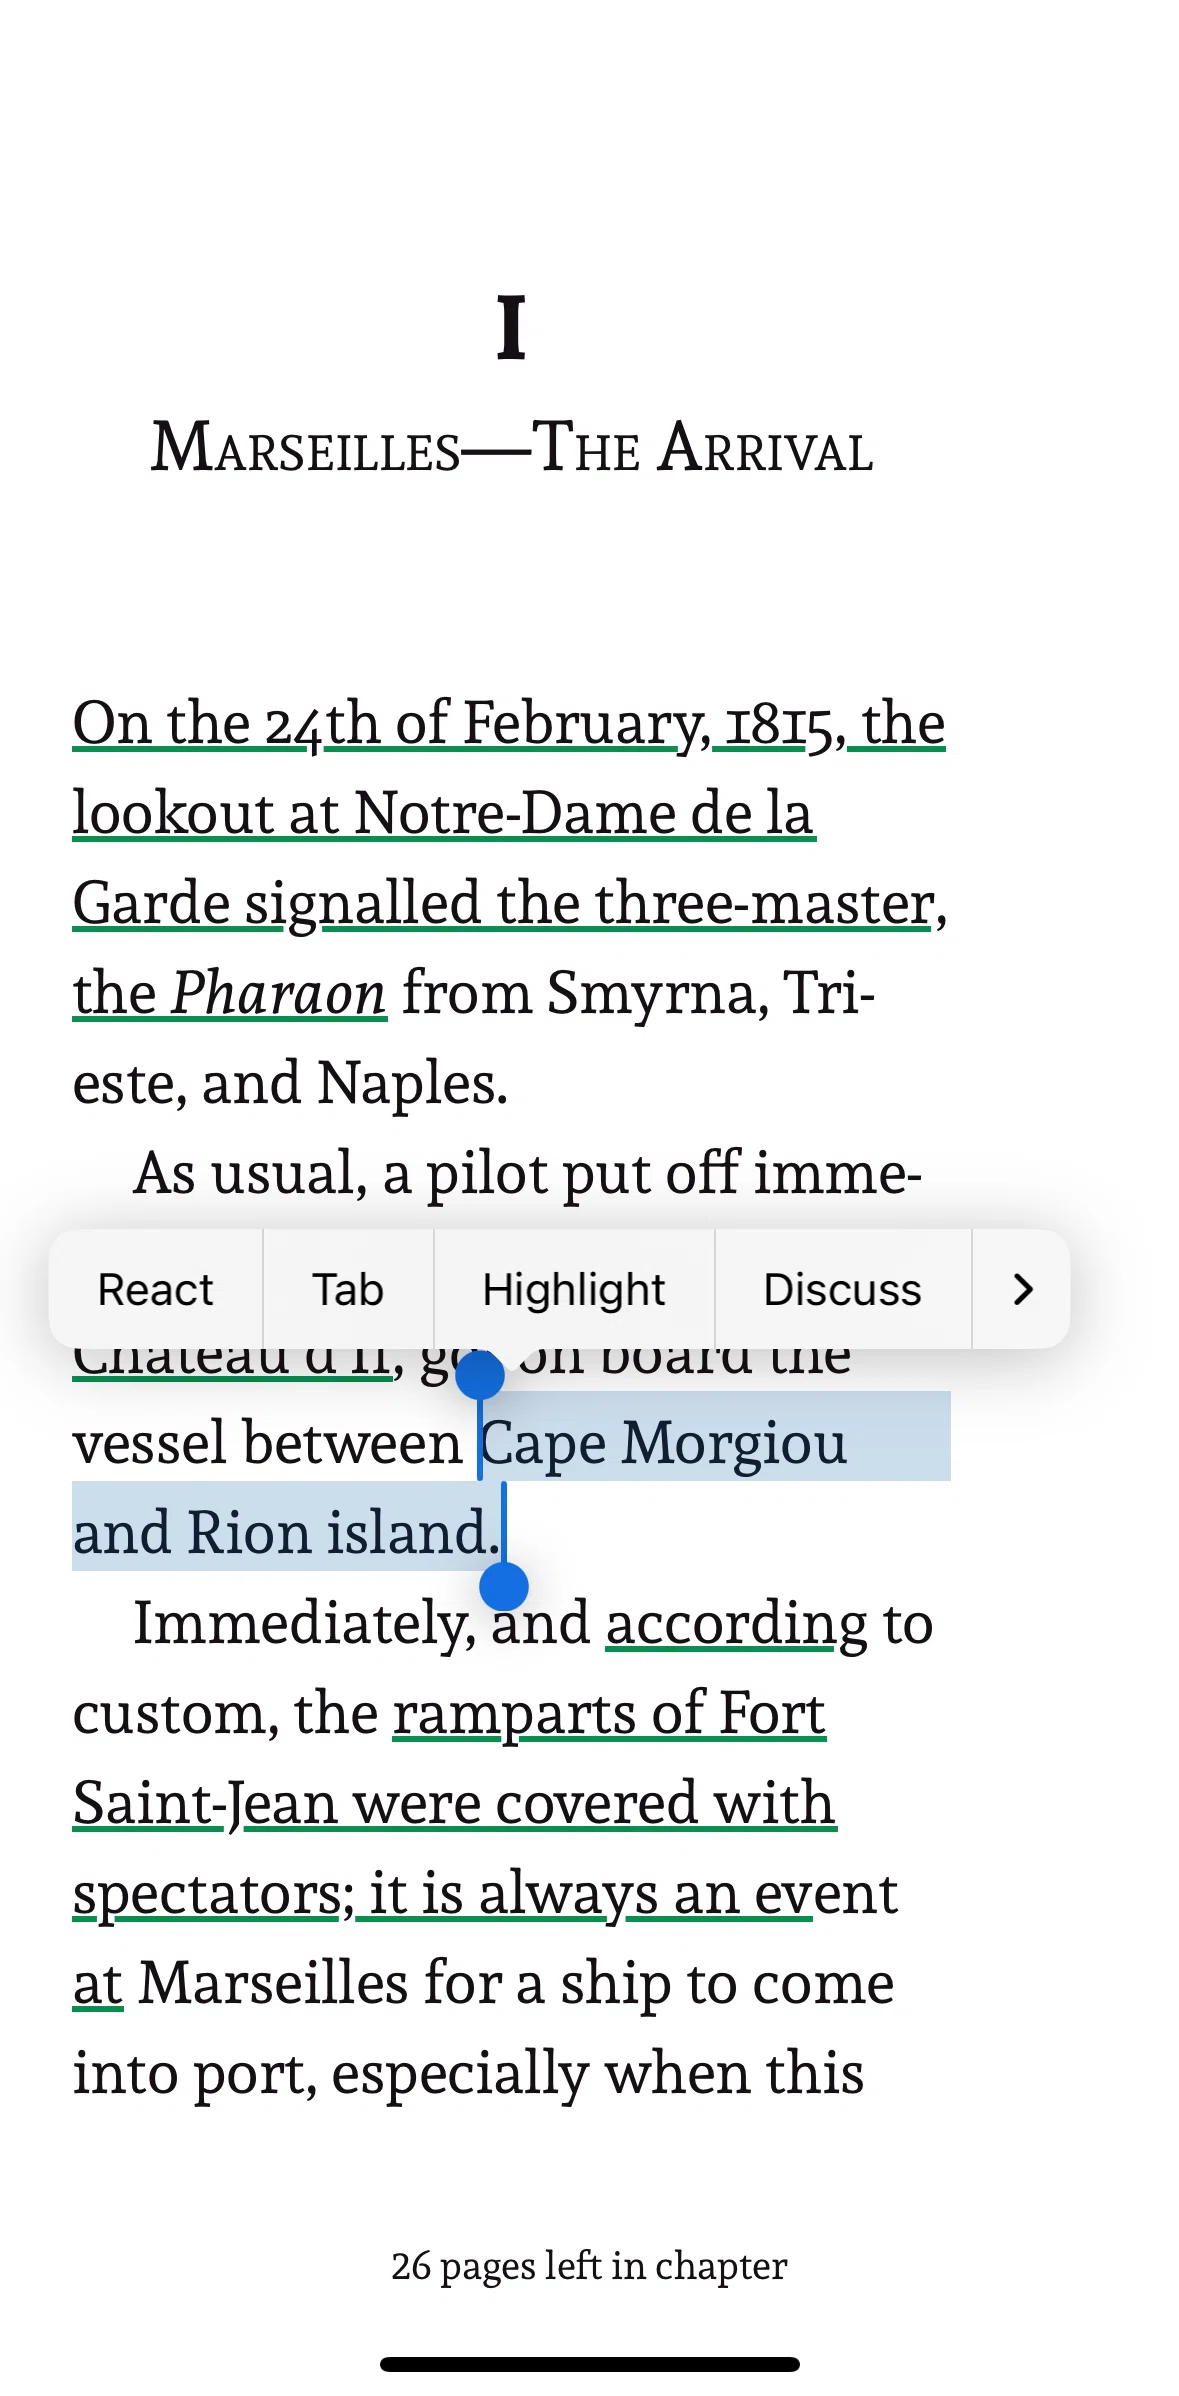Open the underlined "Saint-Jean were covered with" highlight

coord(455,1803)
